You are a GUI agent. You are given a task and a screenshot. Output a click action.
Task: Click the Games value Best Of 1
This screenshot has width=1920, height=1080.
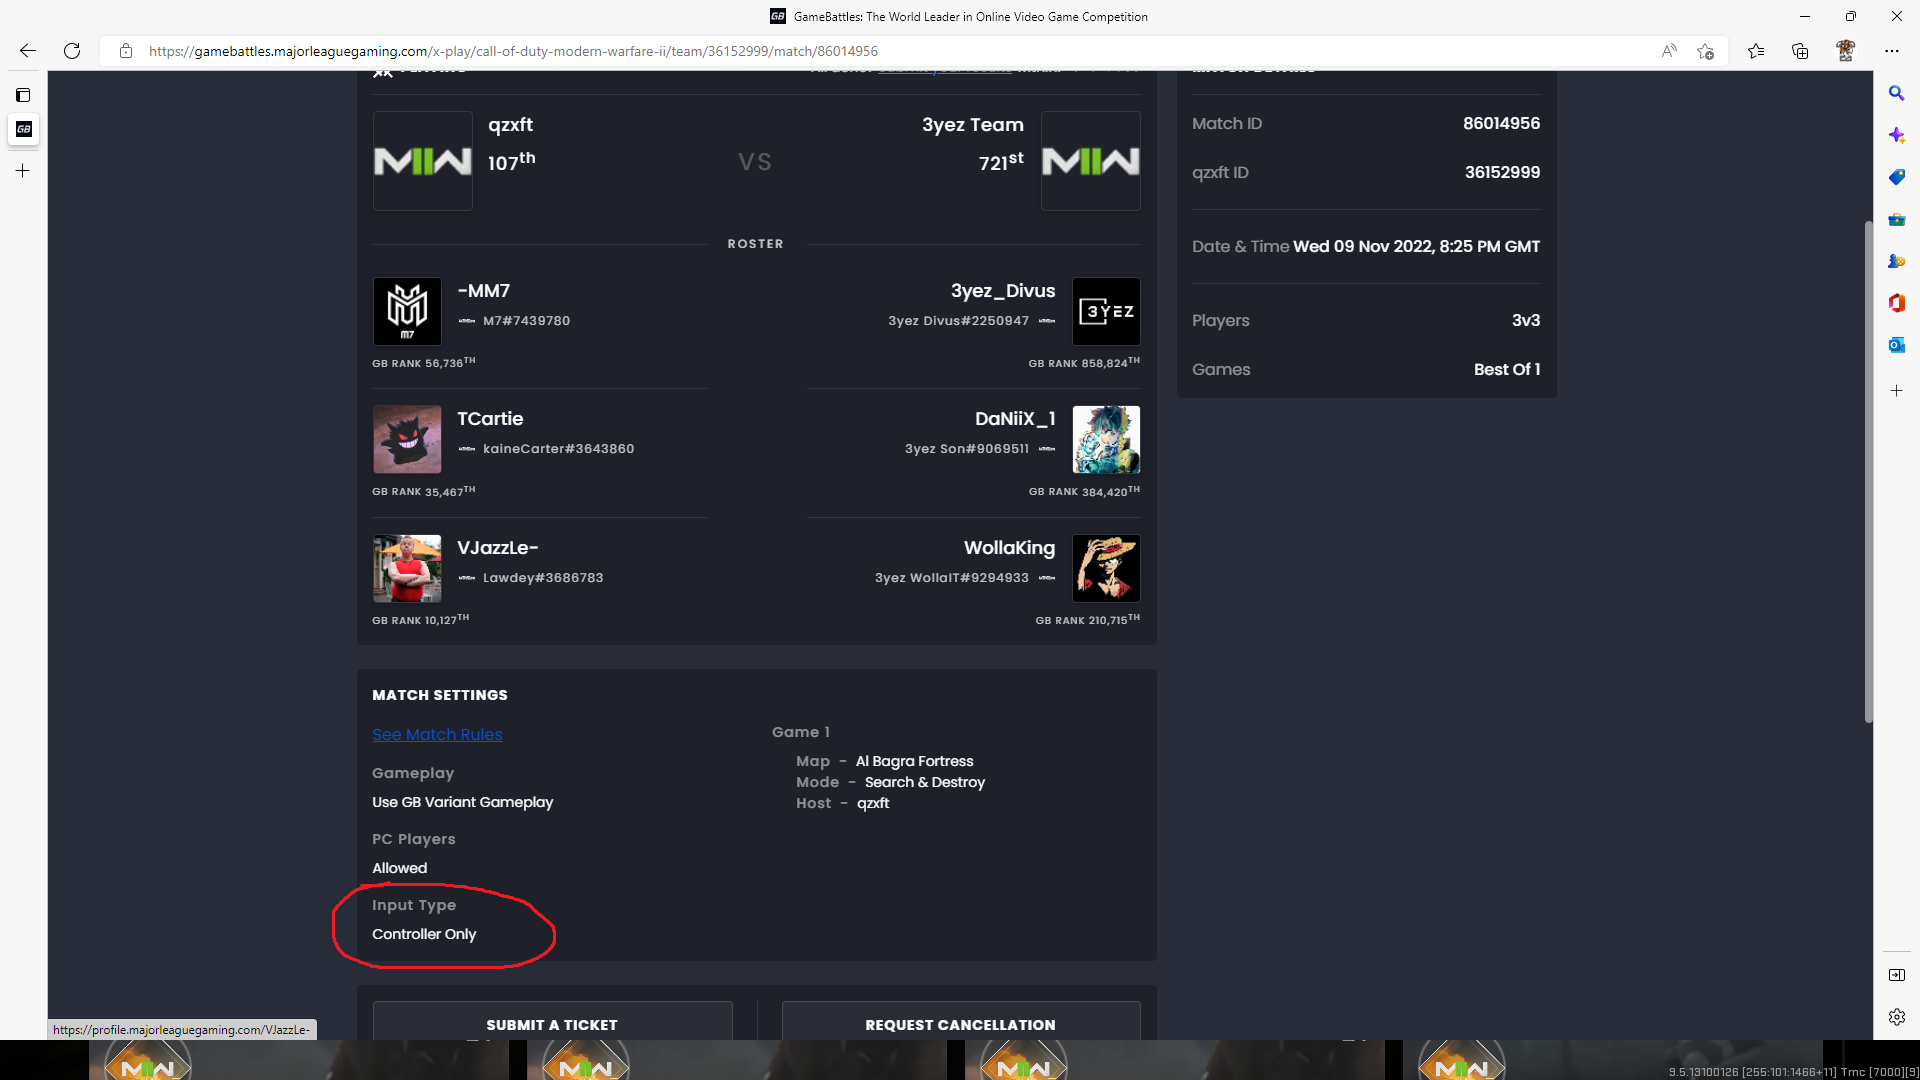click(1507, 369)
